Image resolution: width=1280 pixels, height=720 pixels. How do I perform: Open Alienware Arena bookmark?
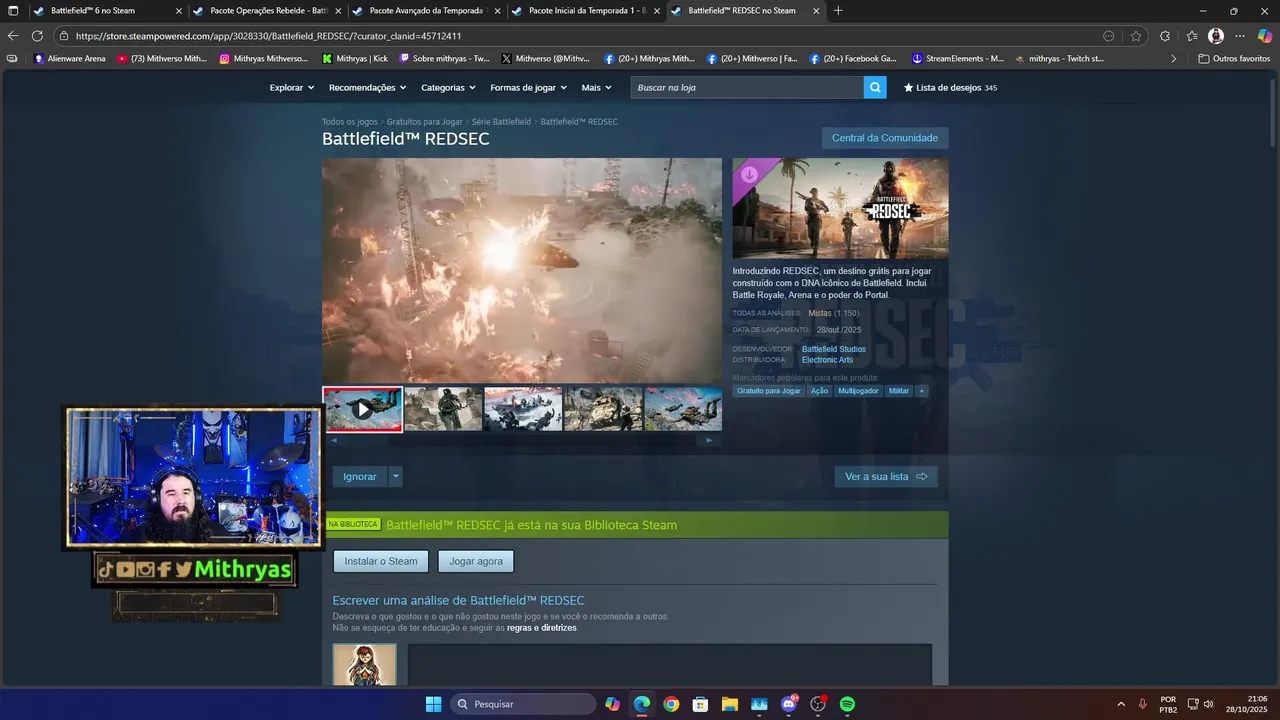70,58
